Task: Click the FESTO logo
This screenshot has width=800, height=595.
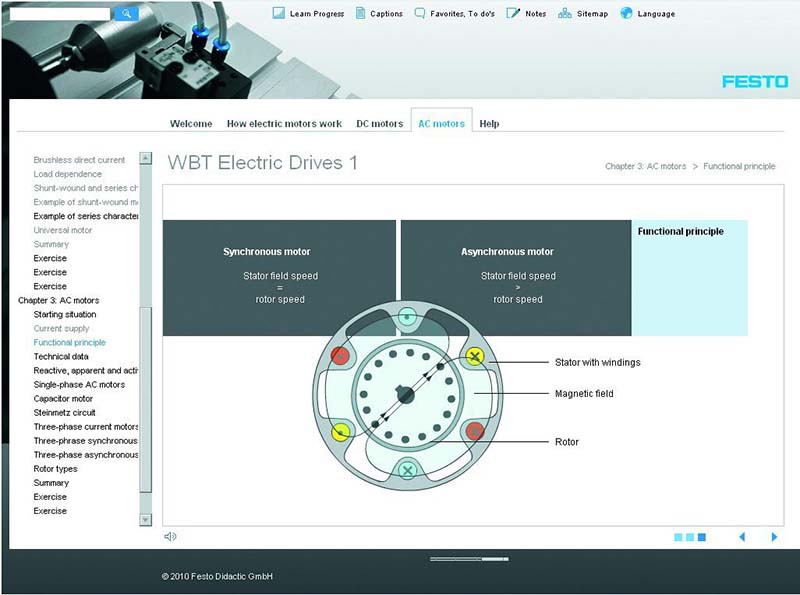Action: click(755, 82)
